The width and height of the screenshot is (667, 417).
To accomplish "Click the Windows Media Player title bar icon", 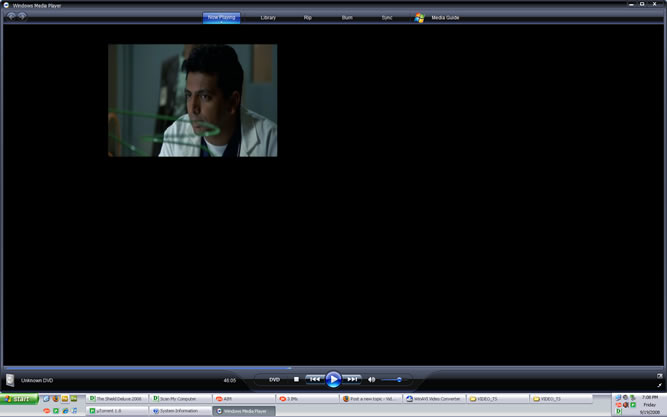I will [x=6, y=5].
